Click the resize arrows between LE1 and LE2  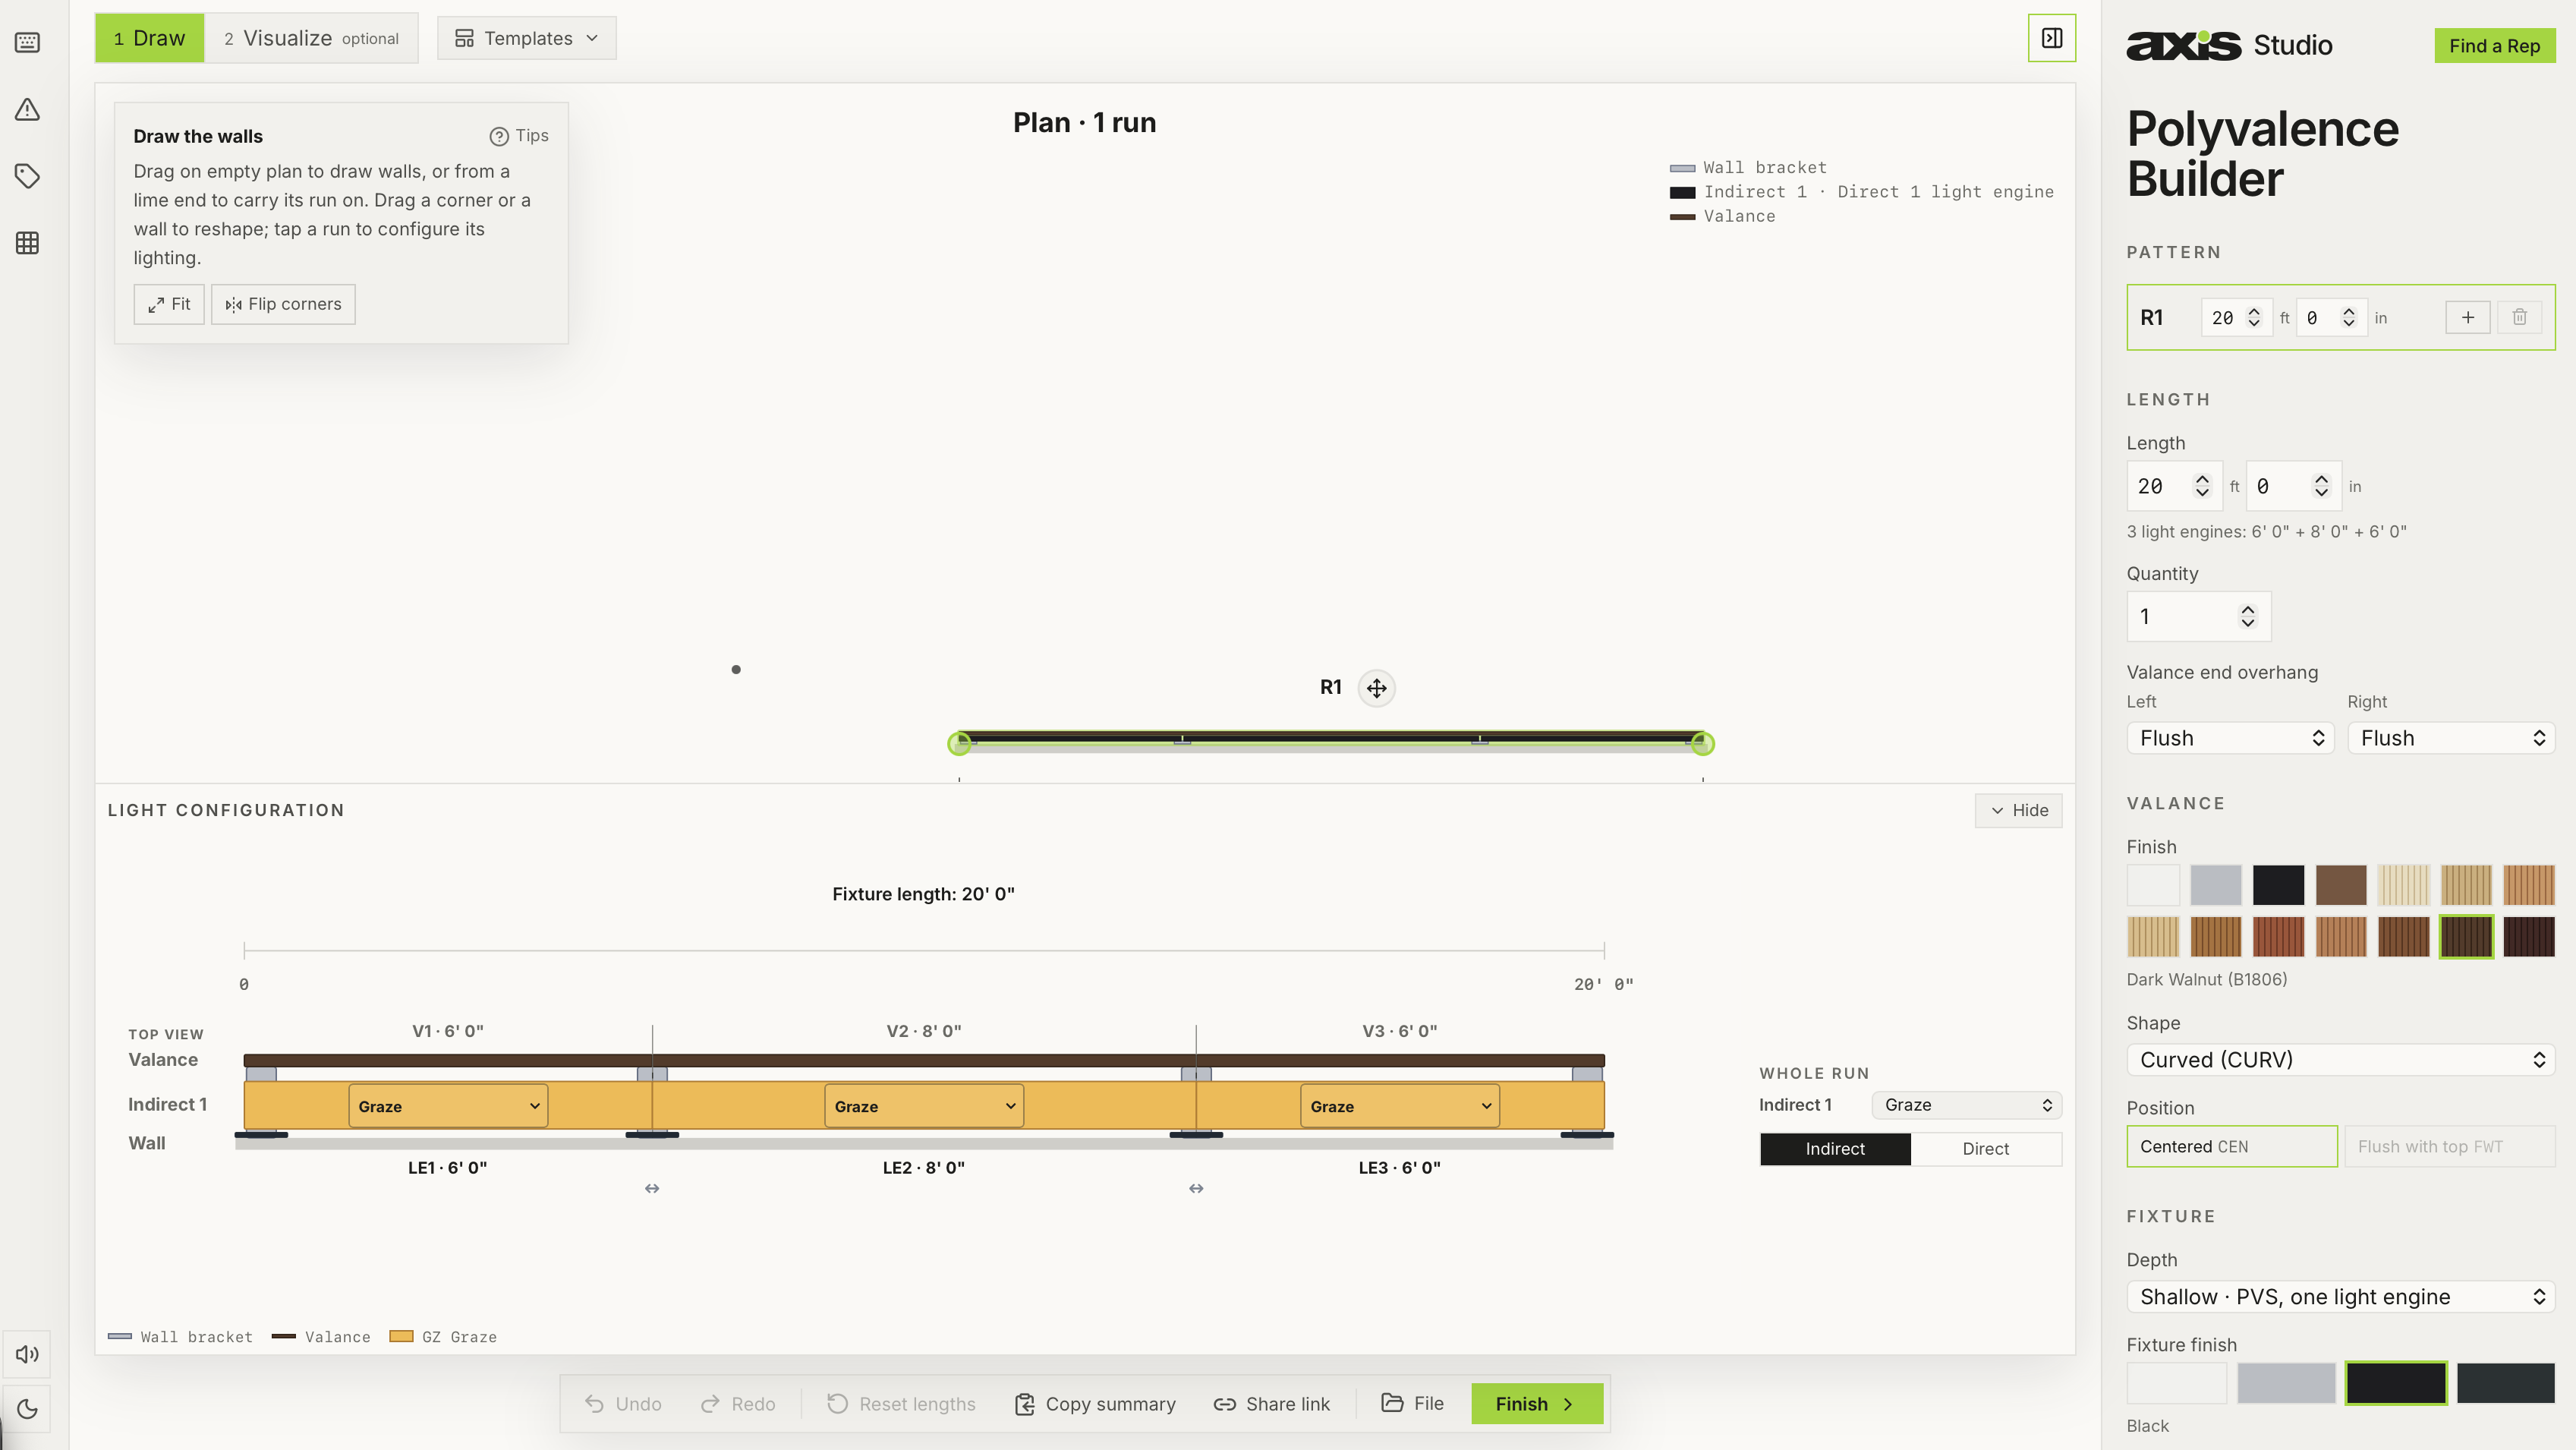tap(652, 1188)
